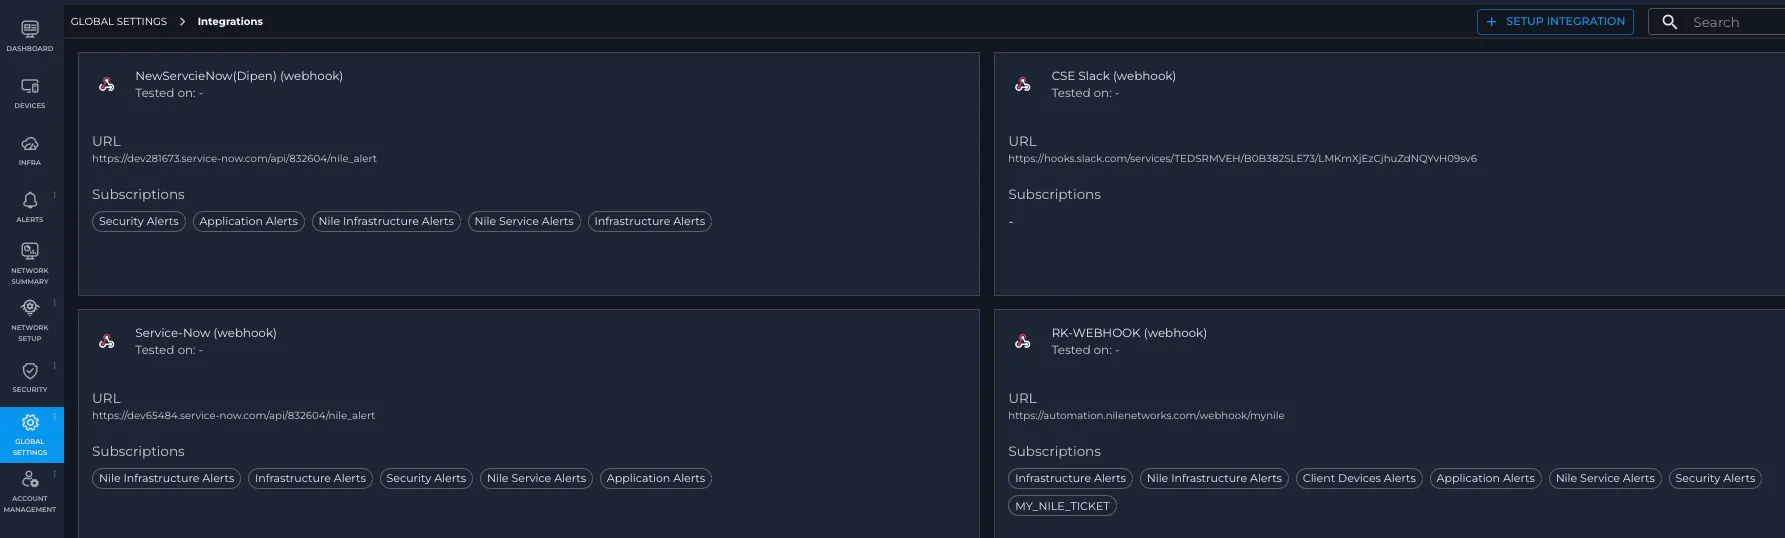The width and height of the screenshot is (1785, 538).
Task: Click Security Alerts tag in Service-Now card
Action: pyautogui.click(x=426, y=478)
